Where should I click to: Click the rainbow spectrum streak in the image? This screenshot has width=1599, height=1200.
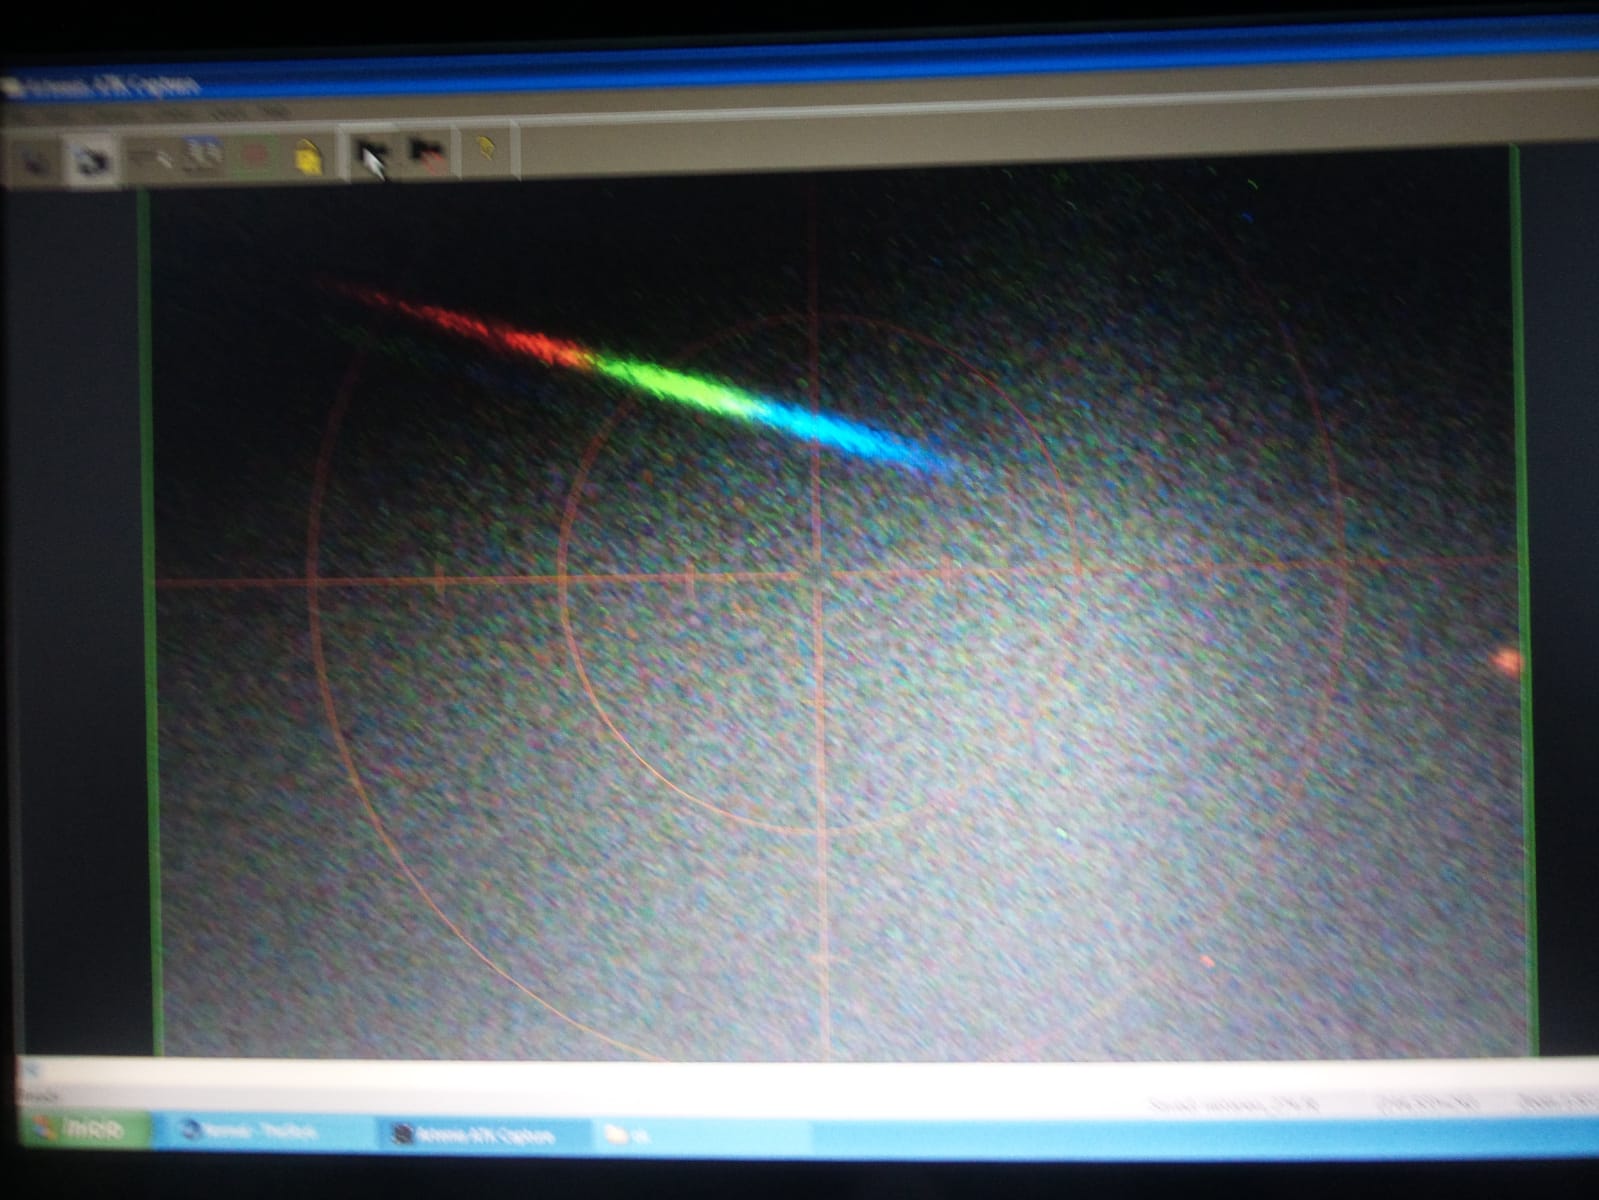point(640,378)
